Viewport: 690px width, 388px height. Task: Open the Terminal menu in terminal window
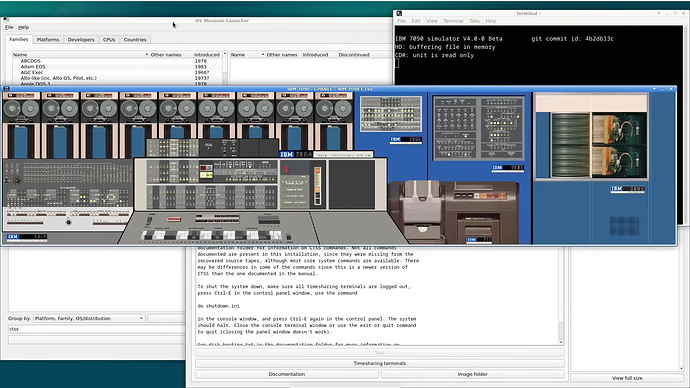coord(453,21)
